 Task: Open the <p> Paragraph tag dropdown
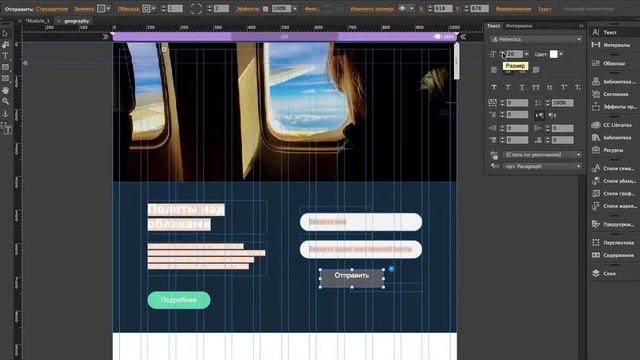pos(542,166)
